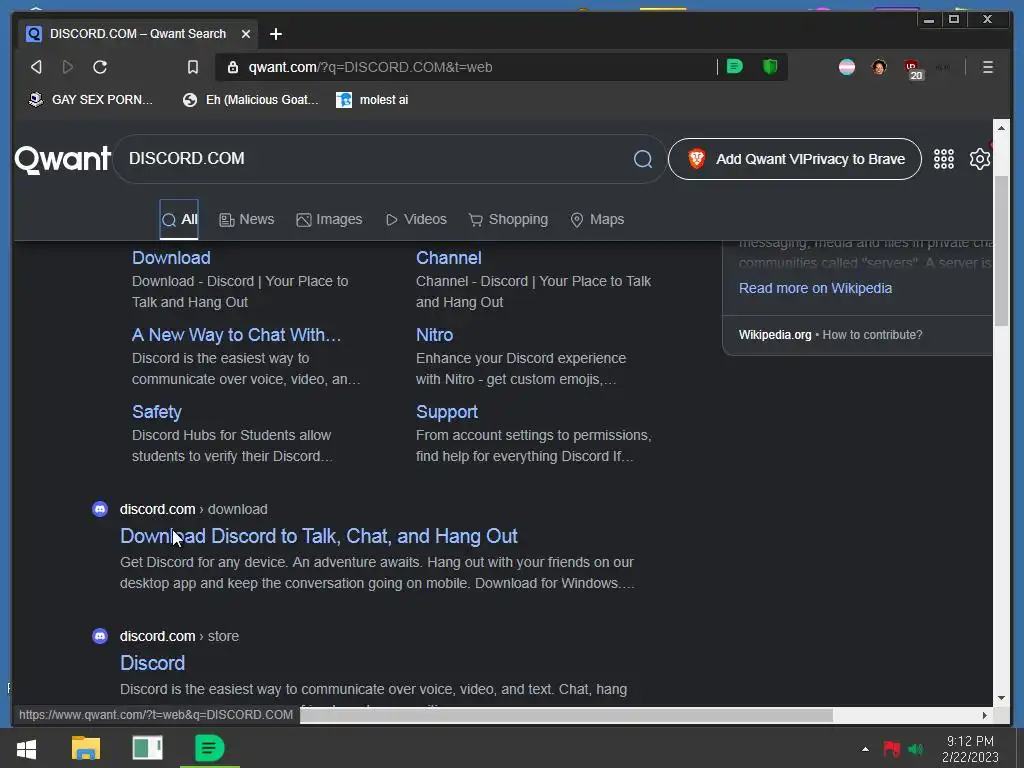Bookmark this page using the bookmark icon
The width and height of the screenshot is (1024, 768).
(x=193, y=67)
